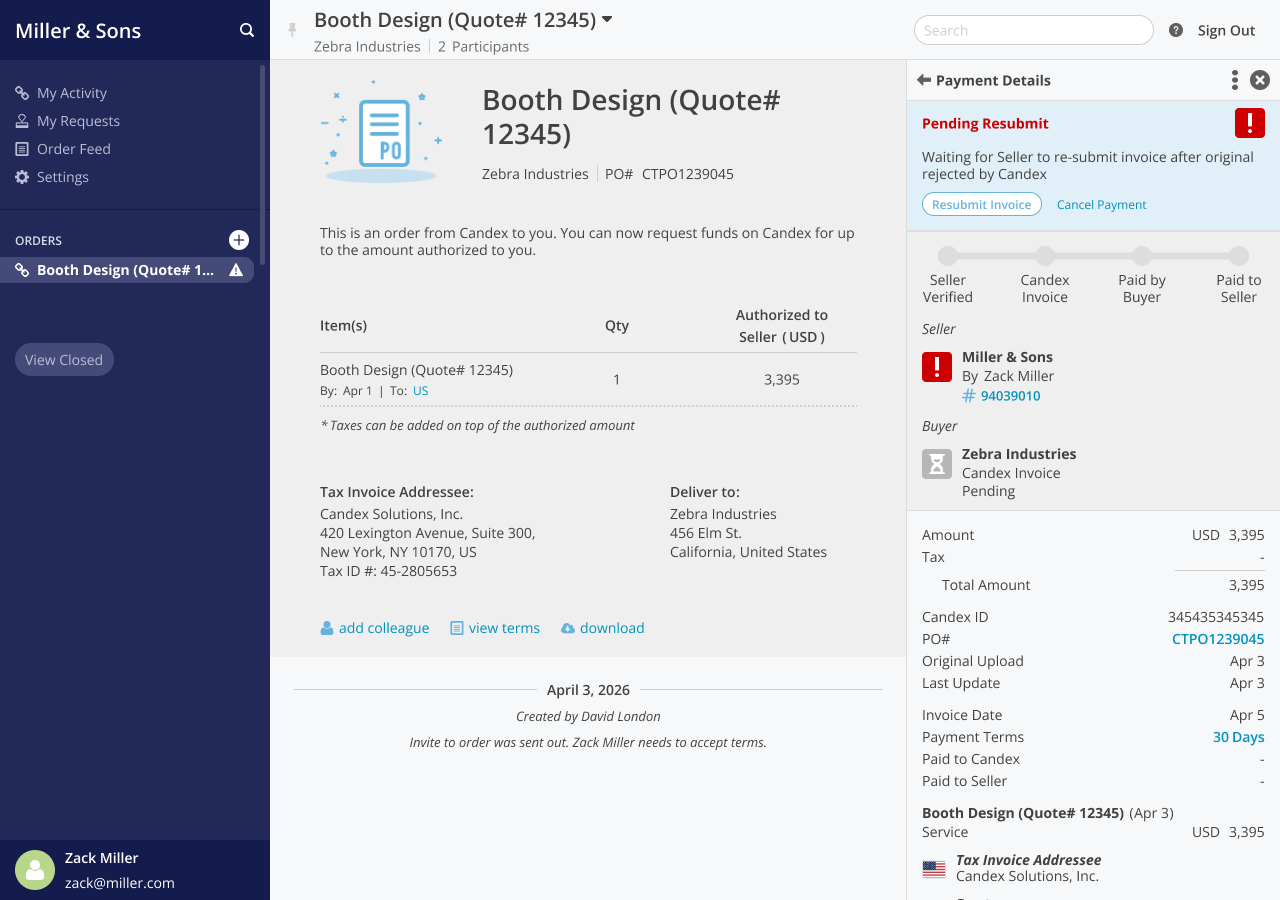This screenshot has width=1280, height=900.
Task: Open PO# CTPO1239045 link in payment details
Action: 1218,639
